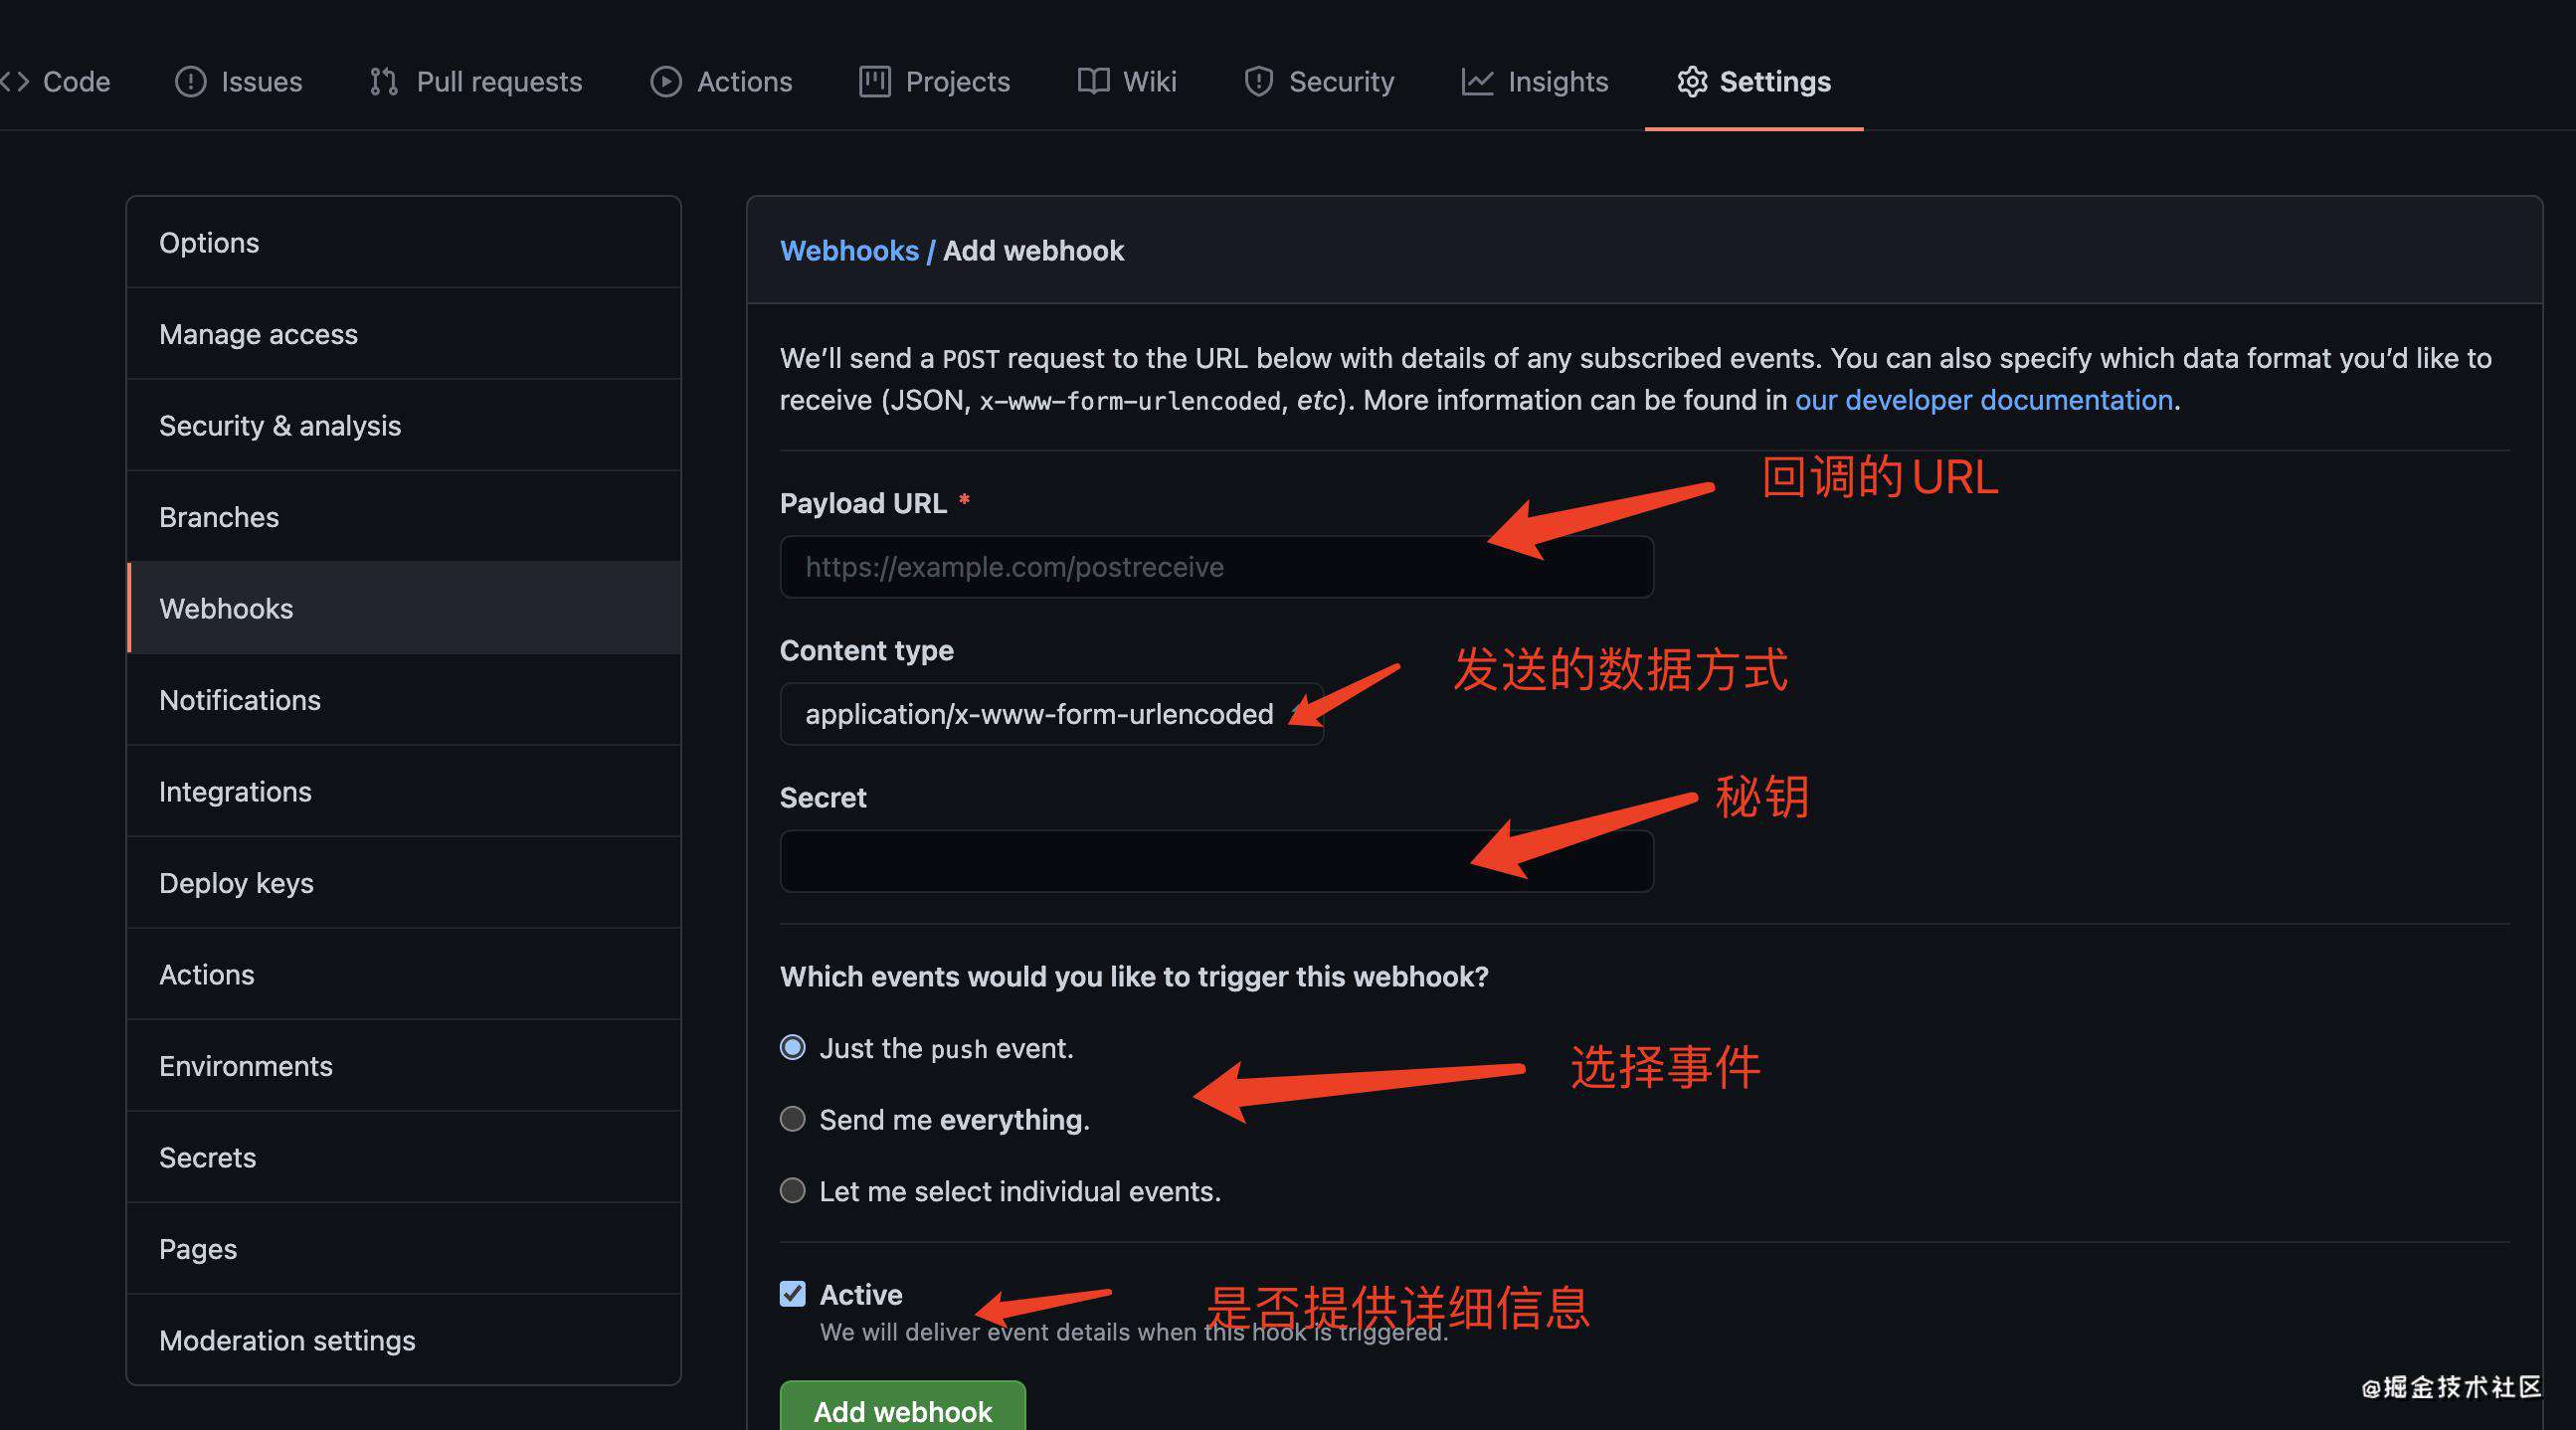Image resolution: width=2576 pixels, height=1430 pixels.
Task: Toggle the Active checkbox
Action: click(x=791, y=1293)
